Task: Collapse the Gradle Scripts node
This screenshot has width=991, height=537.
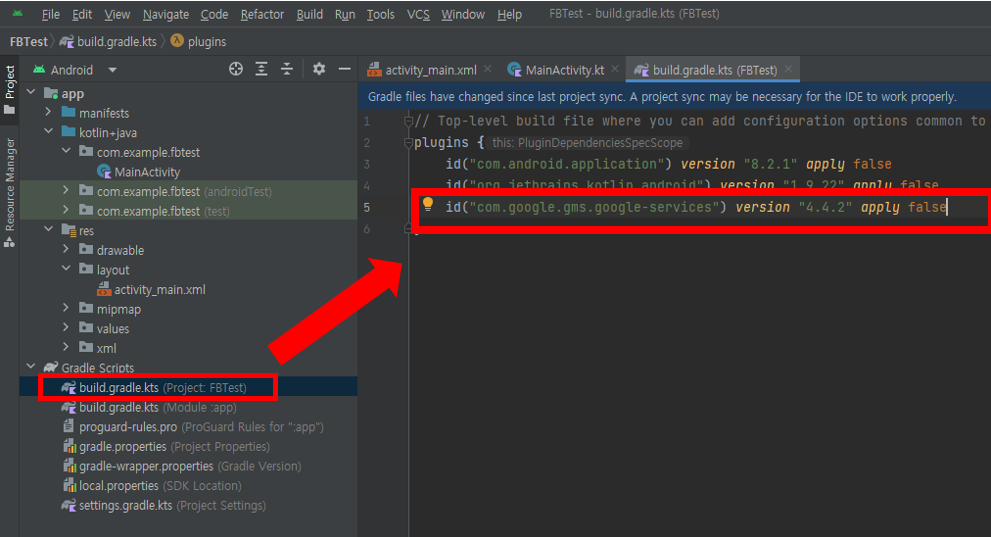Action: [30, 366]
